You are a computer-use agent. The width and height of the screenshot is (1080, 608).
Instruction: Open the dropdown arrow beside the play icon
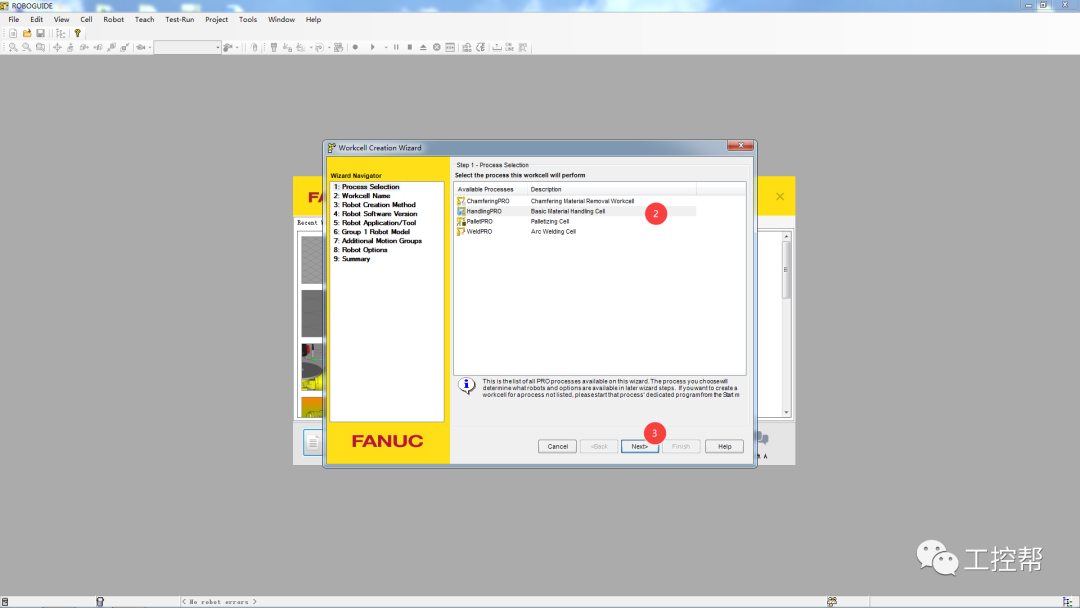(386, 48)
